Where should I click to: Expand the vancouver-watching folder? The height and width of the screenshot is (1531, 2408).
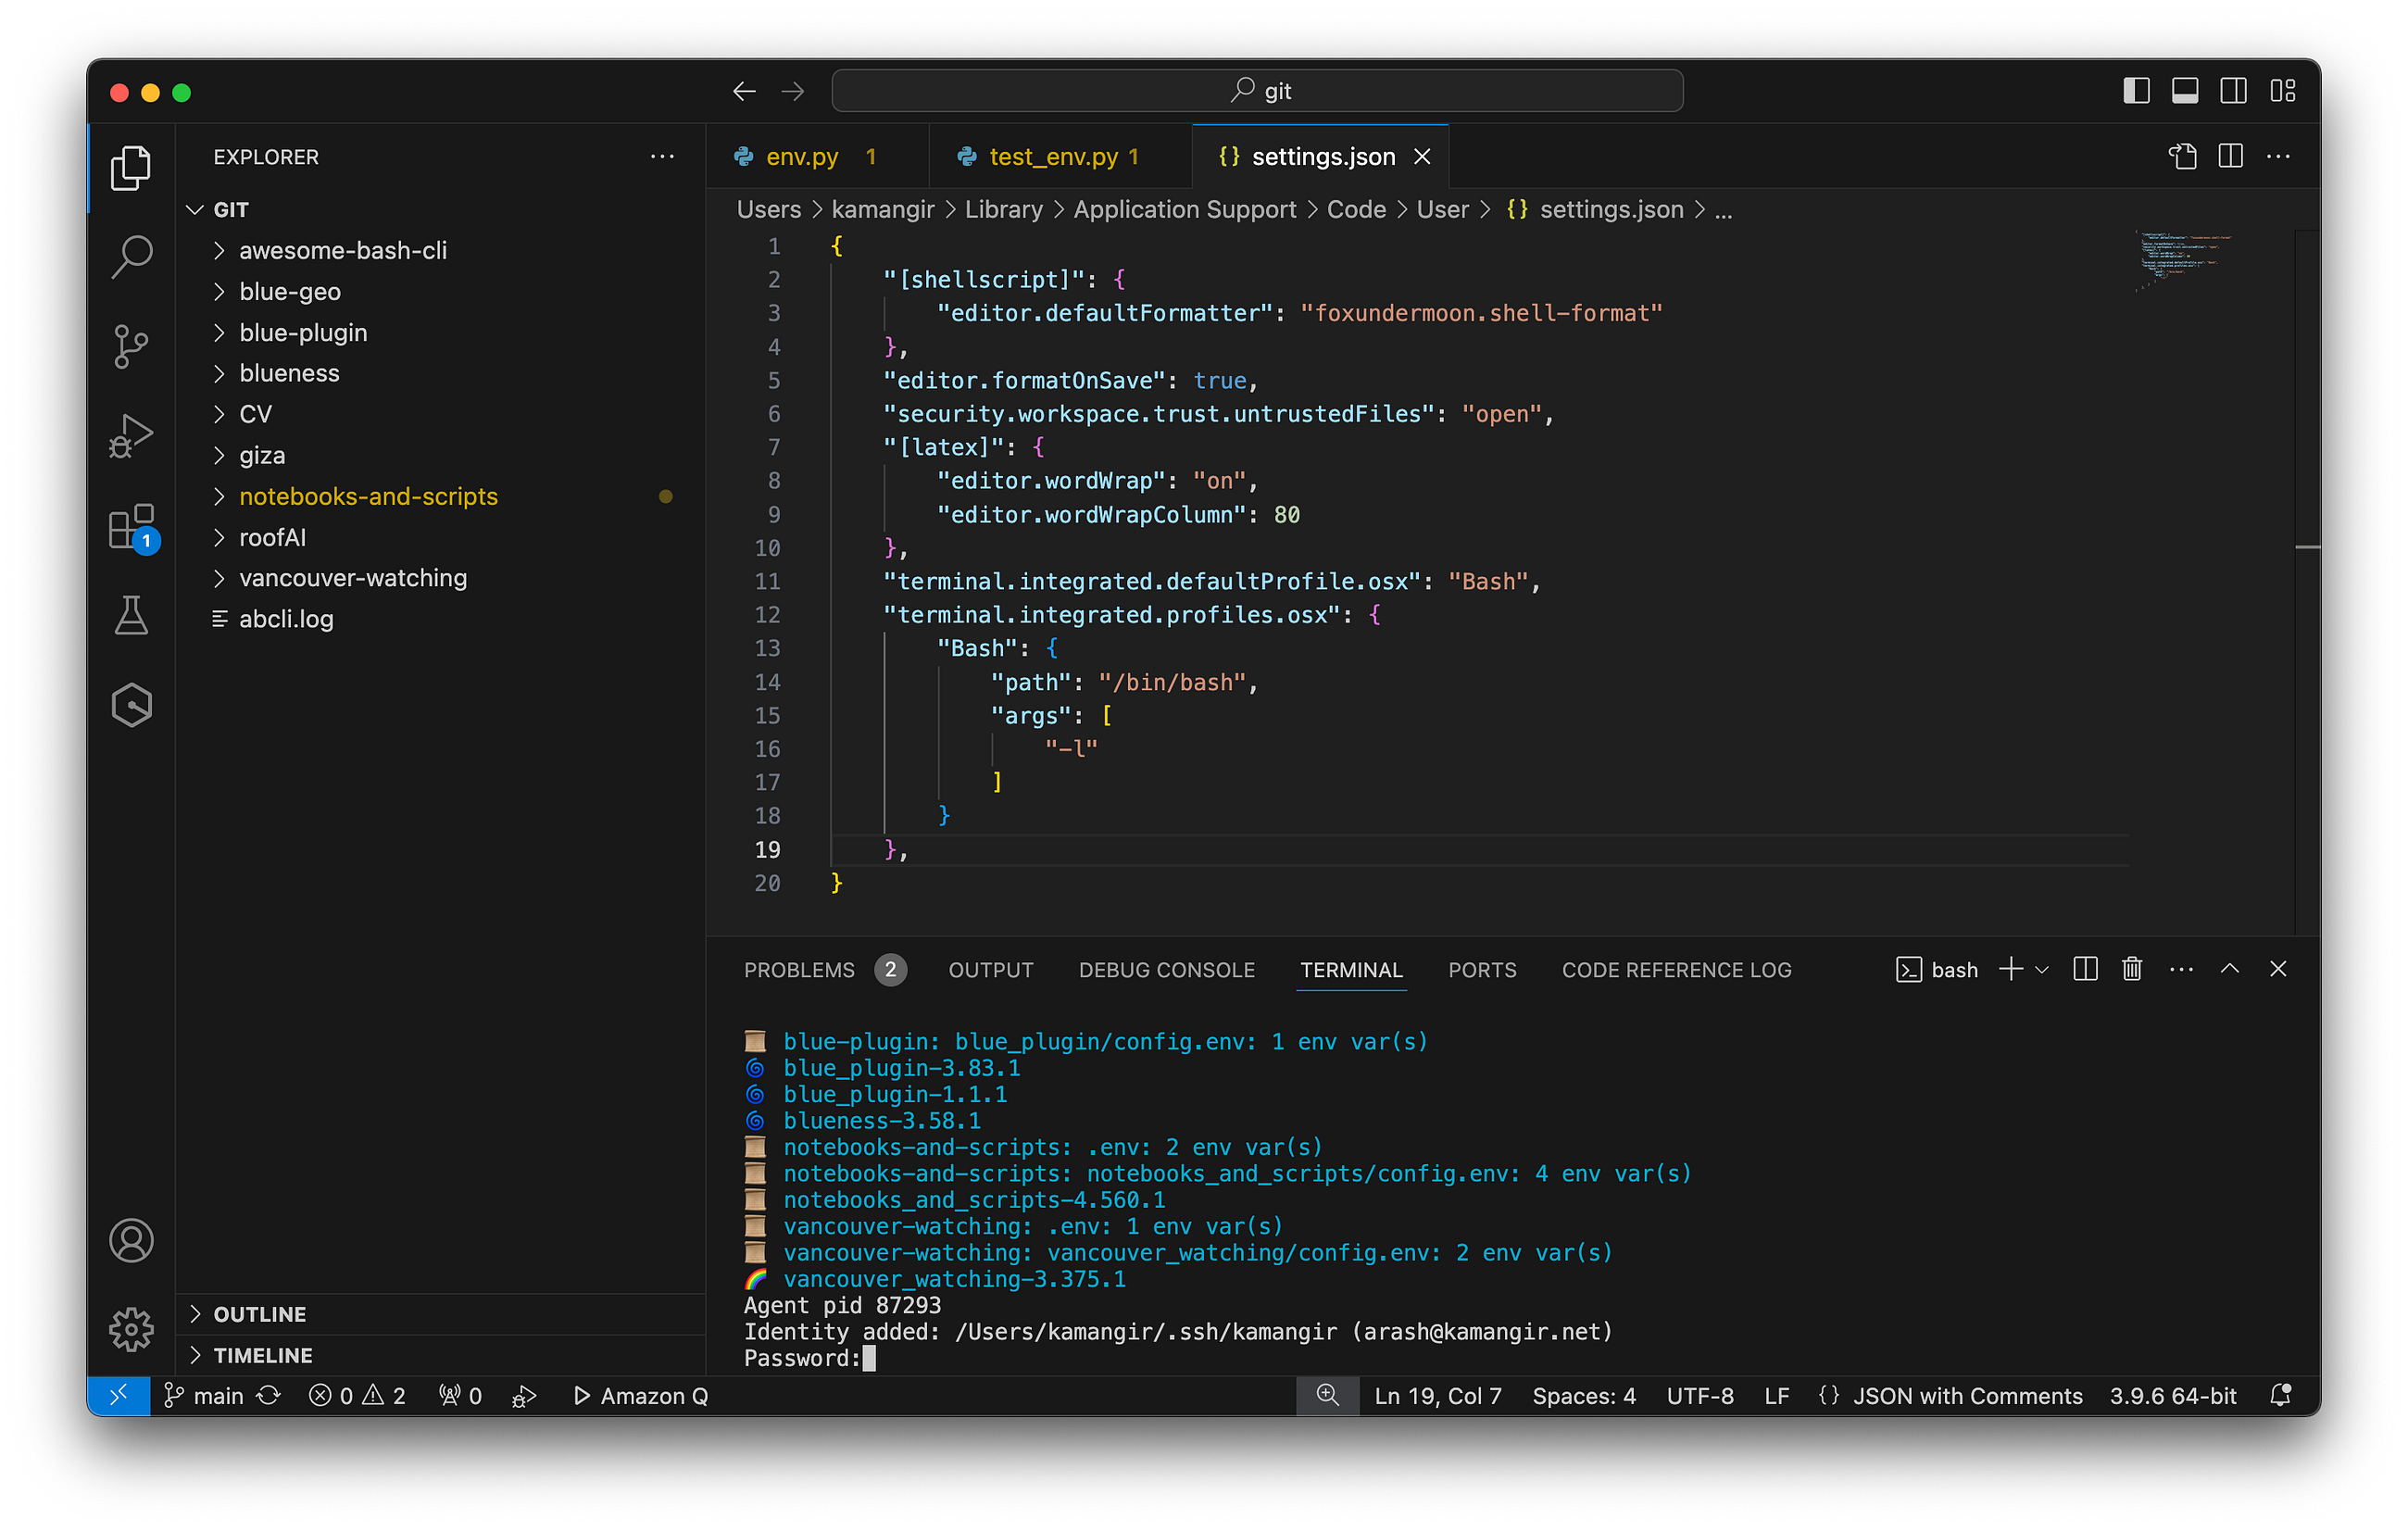click(439, 578)
